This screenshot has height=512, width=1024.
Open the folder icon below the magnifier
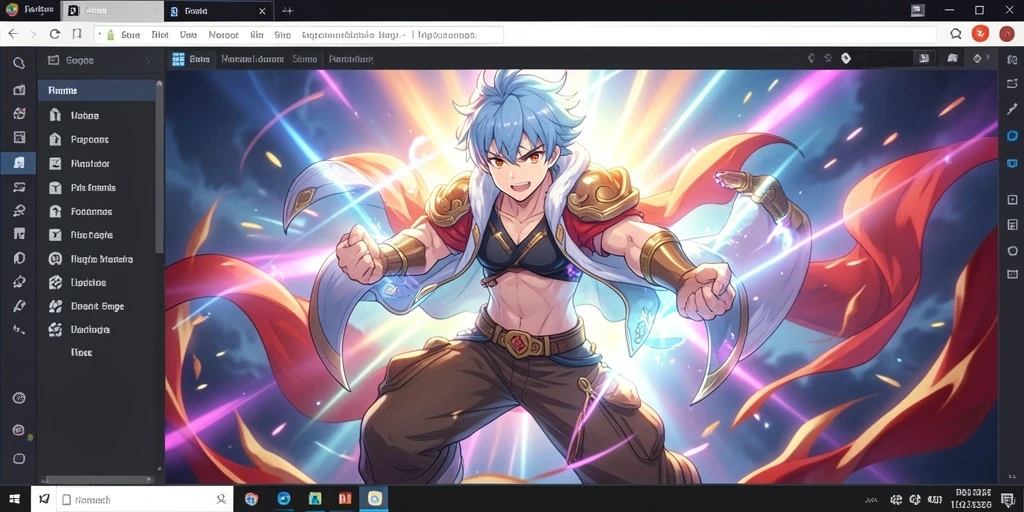coord(19,89)
